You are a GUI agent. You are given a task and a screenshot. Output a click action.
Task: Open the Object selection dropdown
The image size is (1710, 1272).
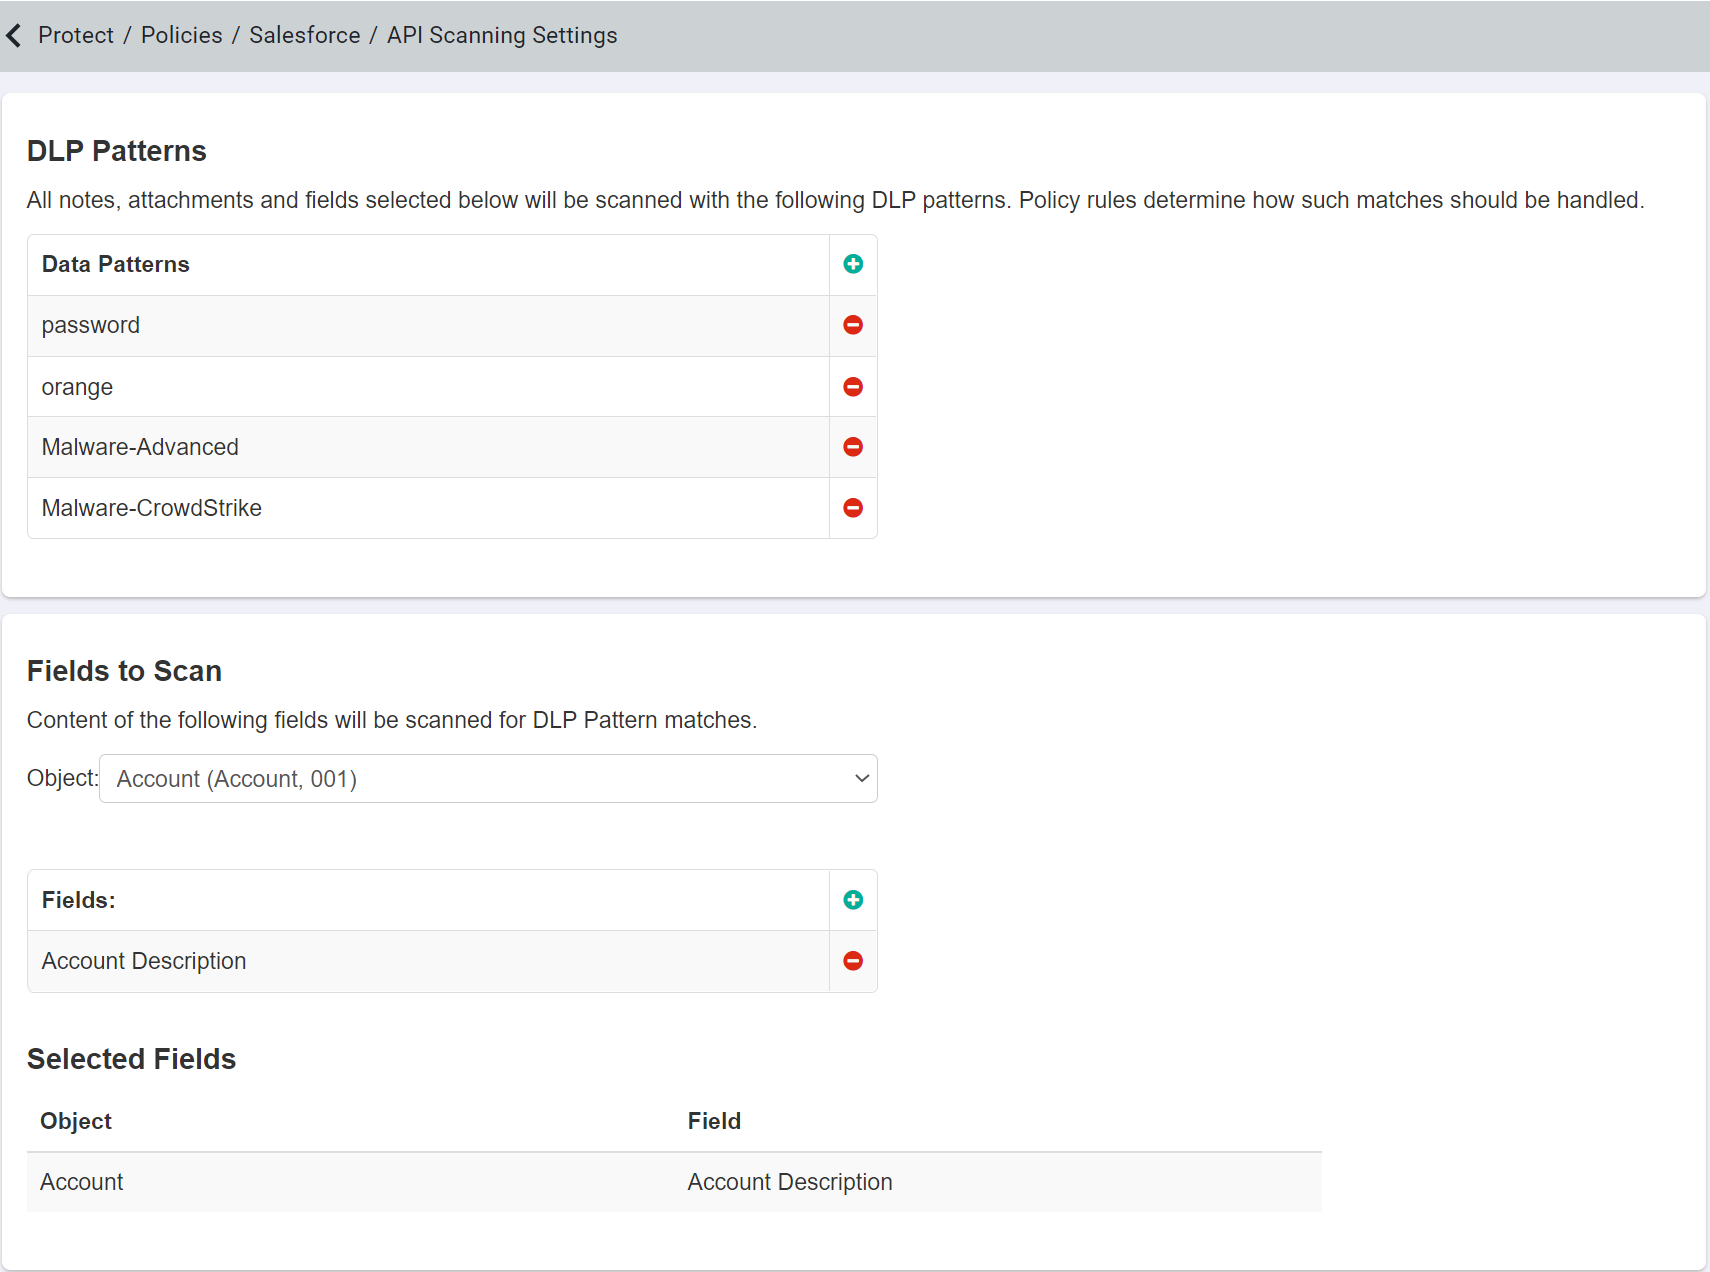tap(488, 778)
